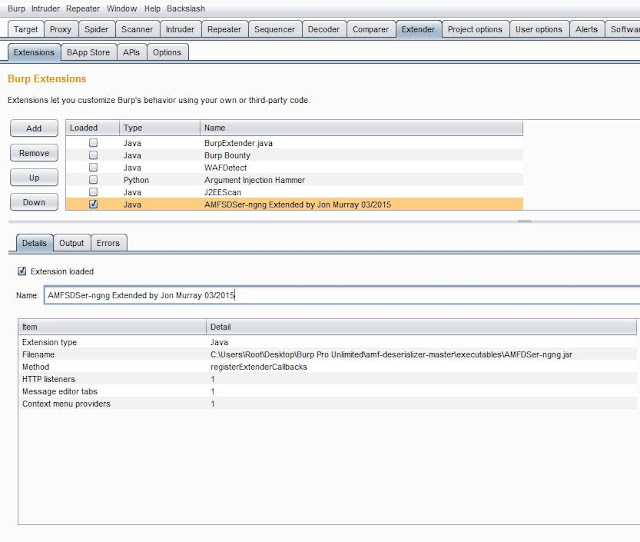This screenshot has height=542, width=640.
Task: Toggle Loaded checkbox for Burp Bounty
Action: [x=93, y=155]
